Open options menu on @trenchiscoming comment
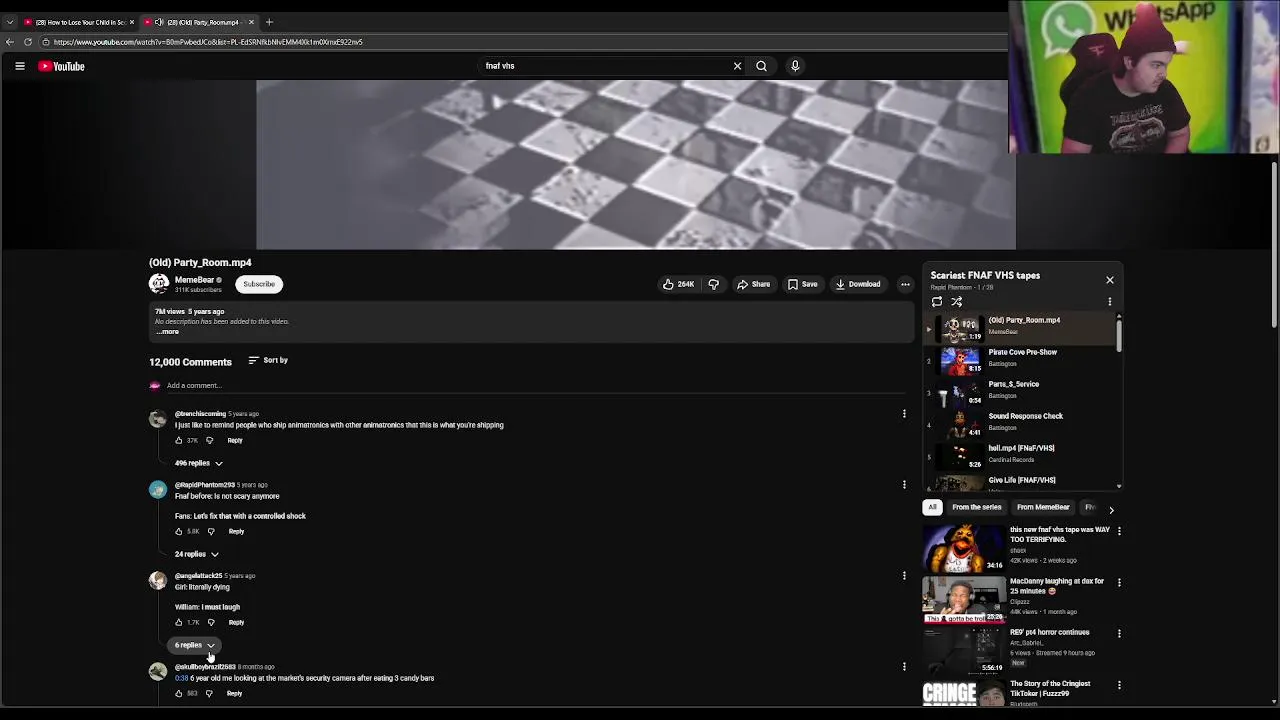The height and width of the screenshot is (720, 1280). tap(904, 414)
